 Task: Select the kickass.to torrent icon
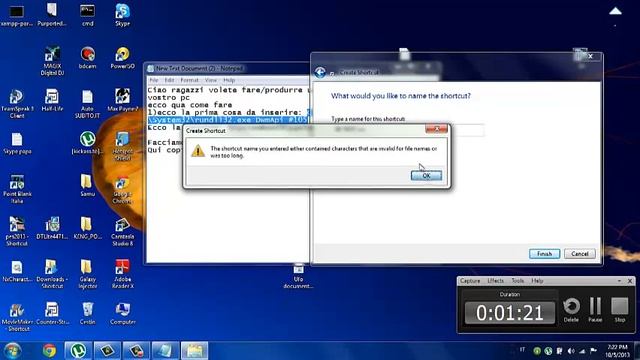point(87,143)
